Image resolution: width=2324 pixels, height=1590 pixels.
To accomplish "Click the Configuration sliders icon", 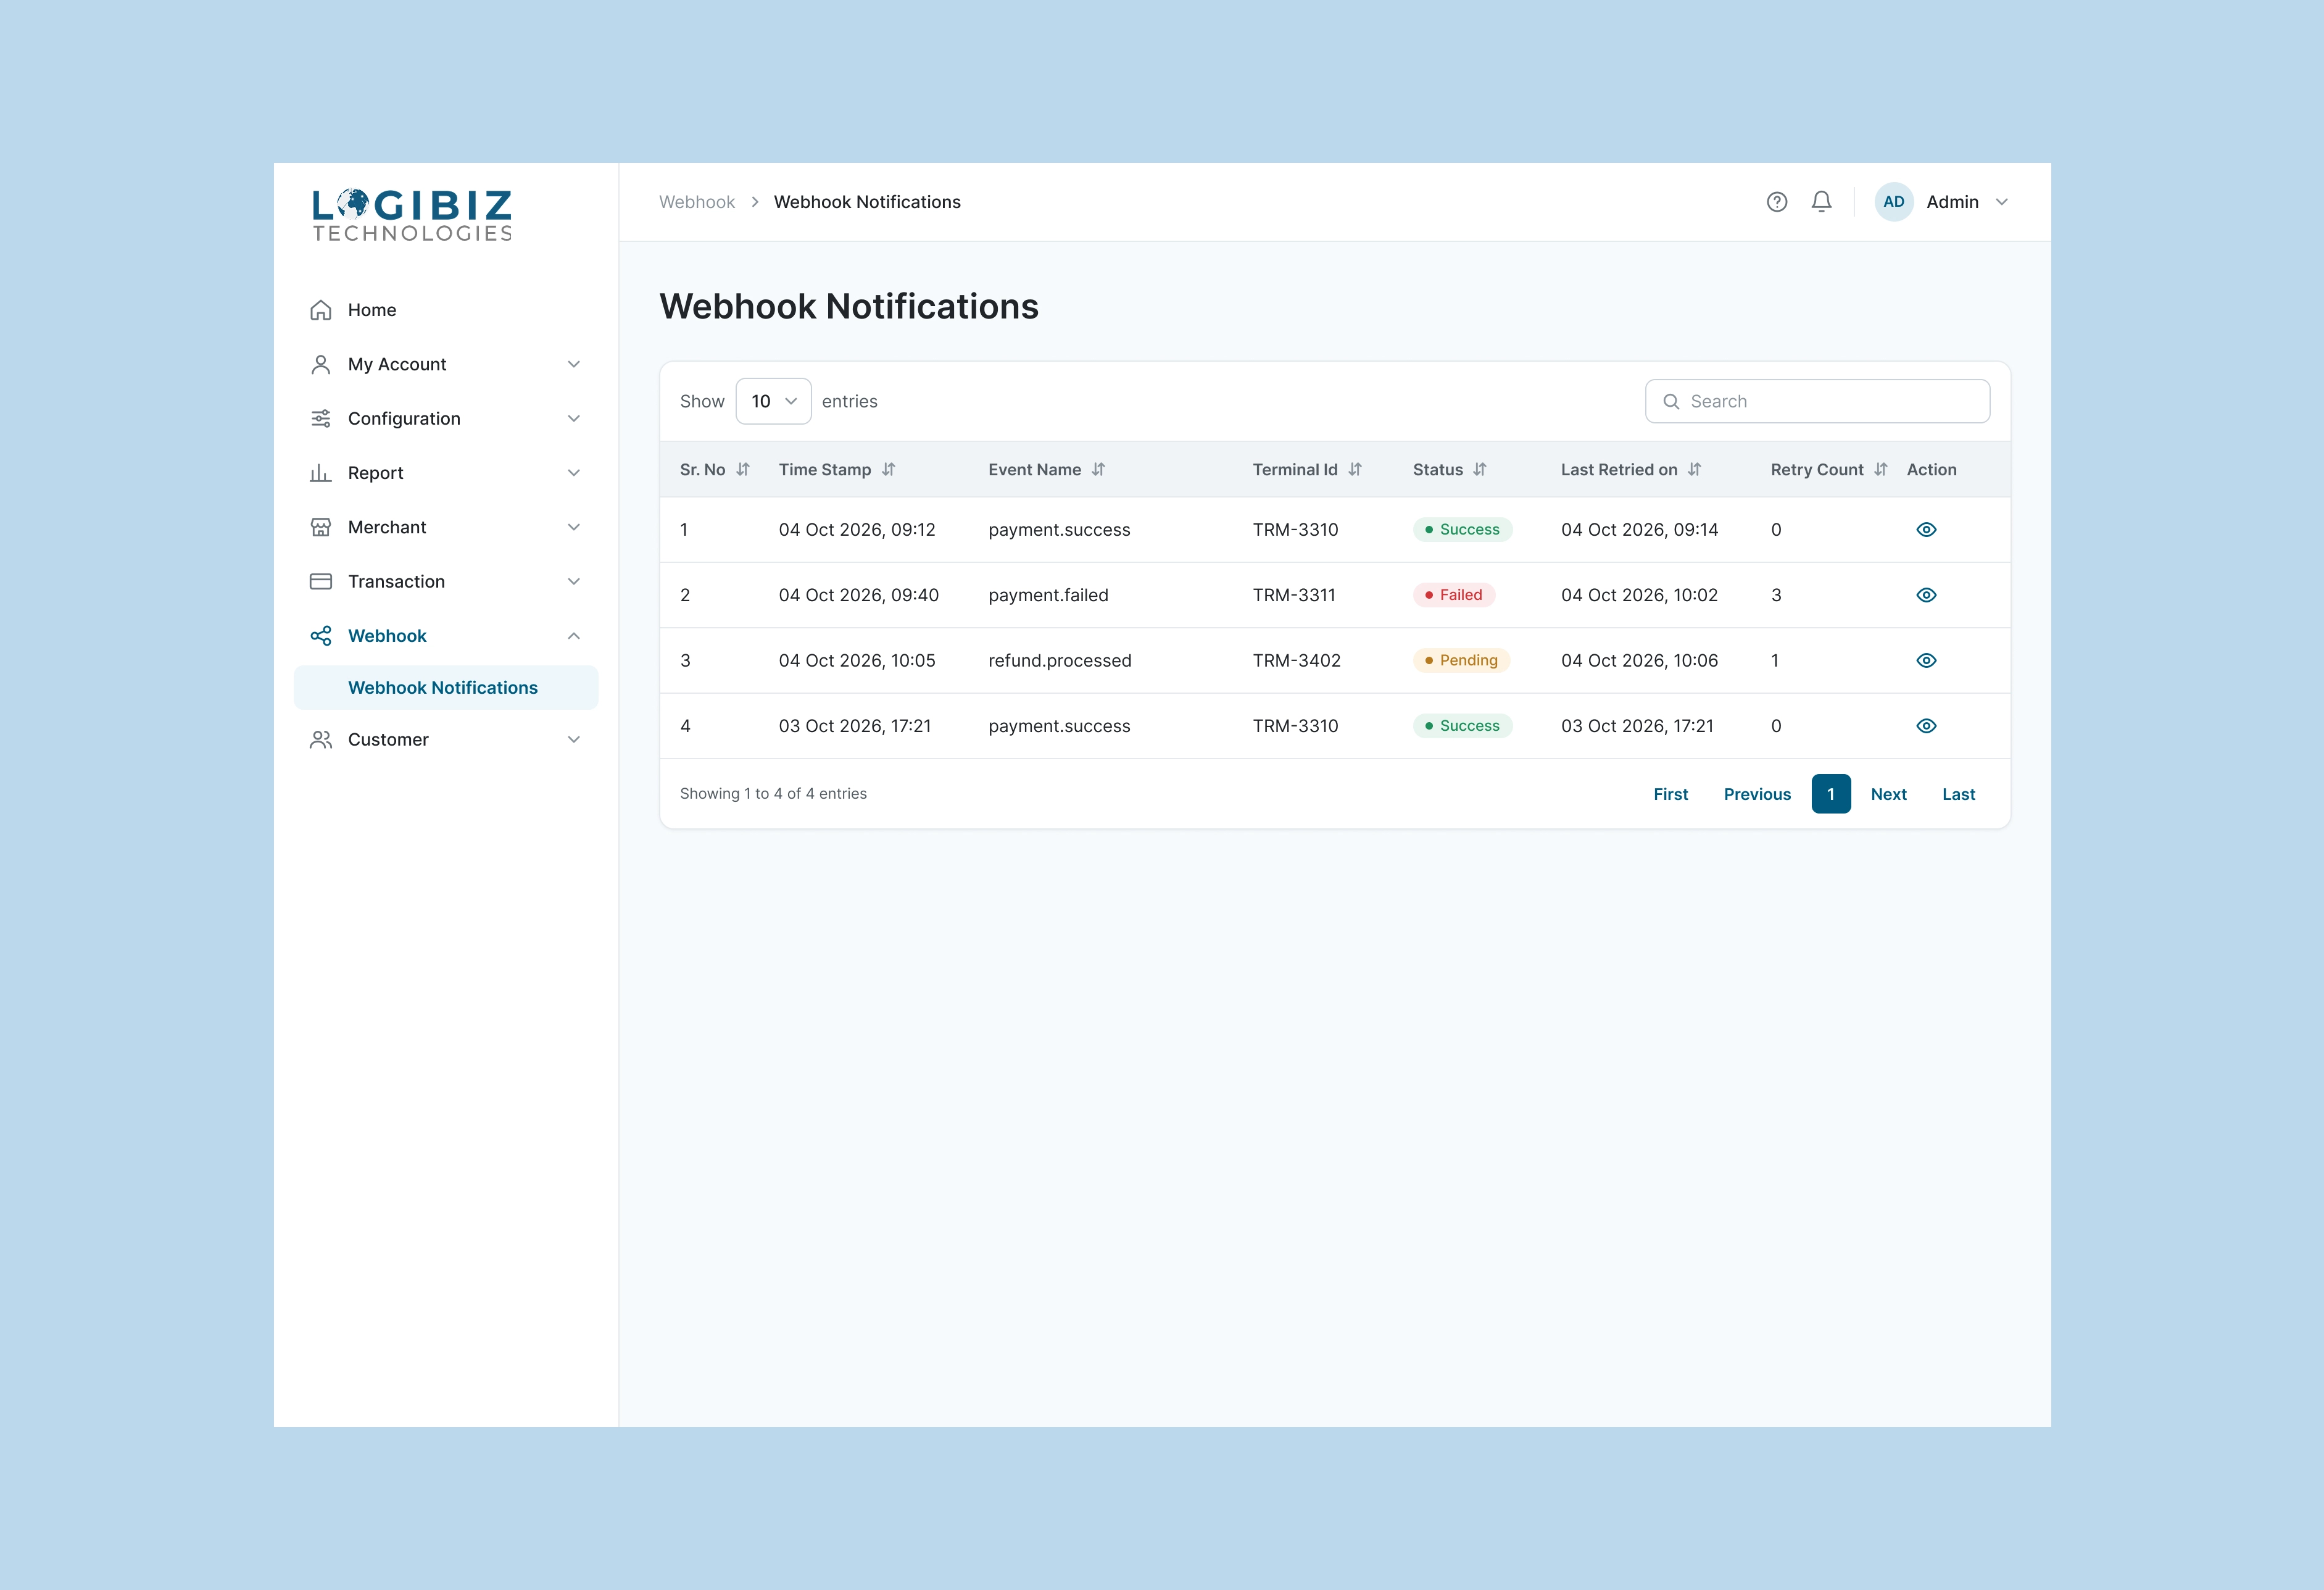I will pos(320,418).
